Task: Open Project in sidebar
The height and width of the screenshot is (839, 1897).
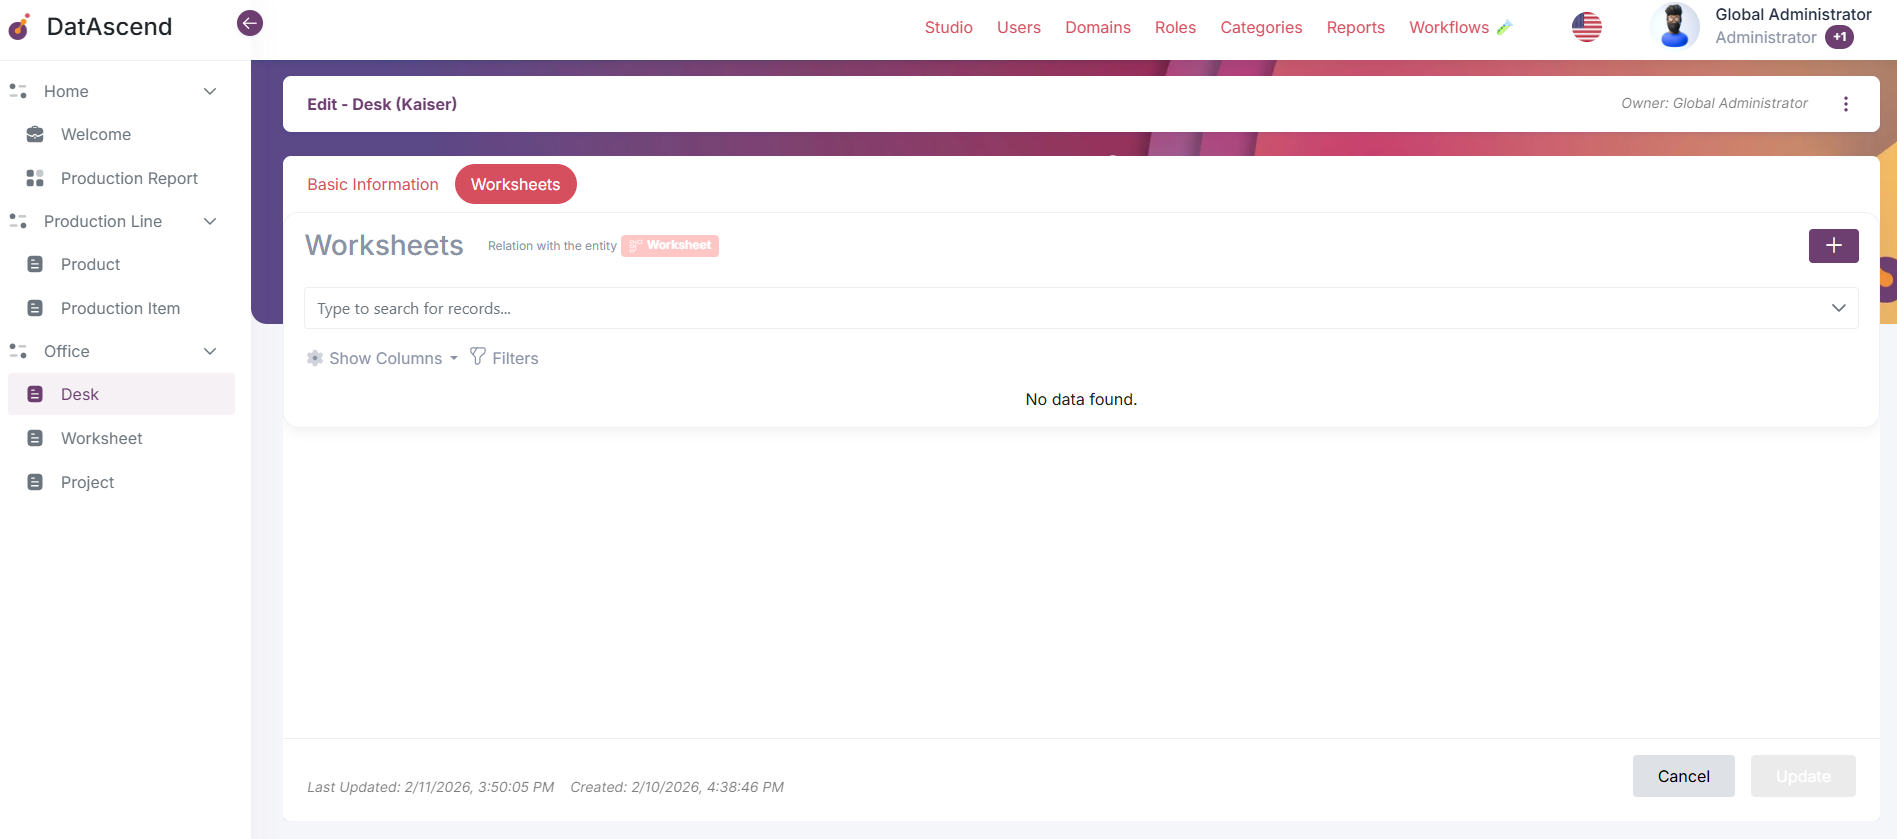Action: tap(87, 482)
